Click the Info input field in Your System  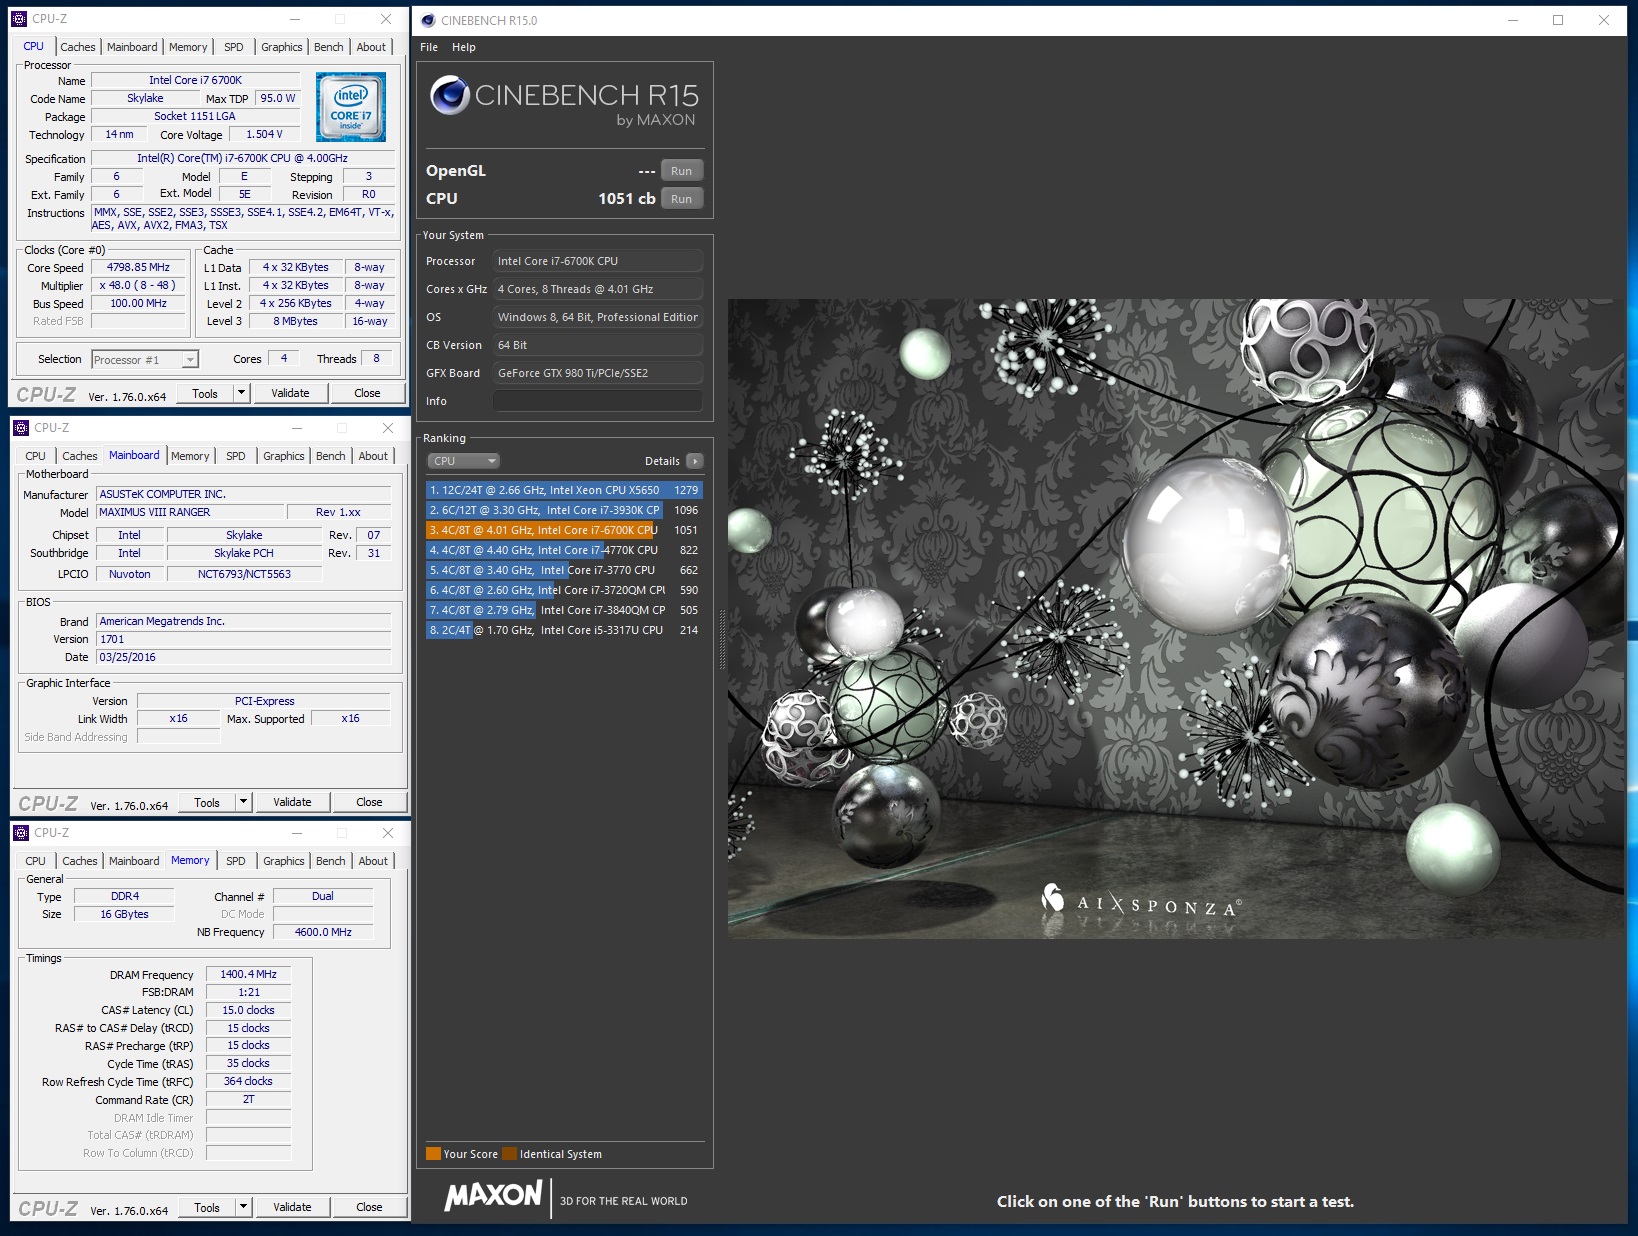click(x=597, y=401)
